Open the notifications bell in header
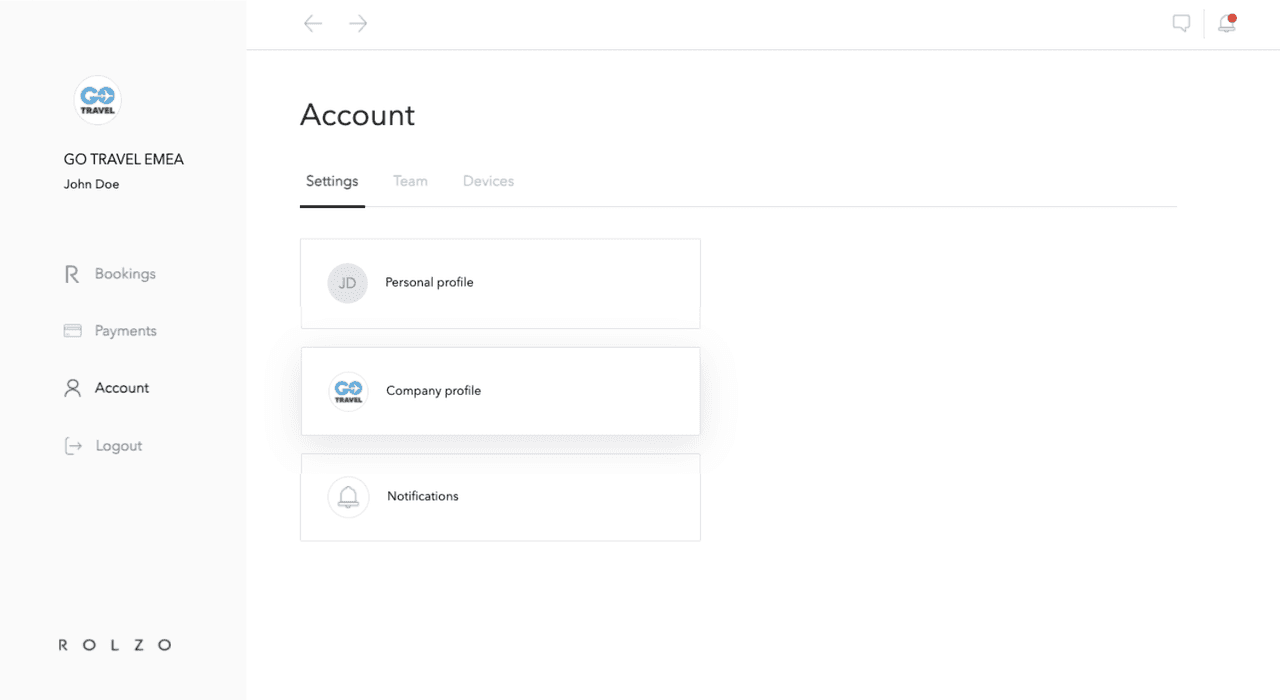The height and width of the screenshot is (700, 1280). [x=1227, y=24]
